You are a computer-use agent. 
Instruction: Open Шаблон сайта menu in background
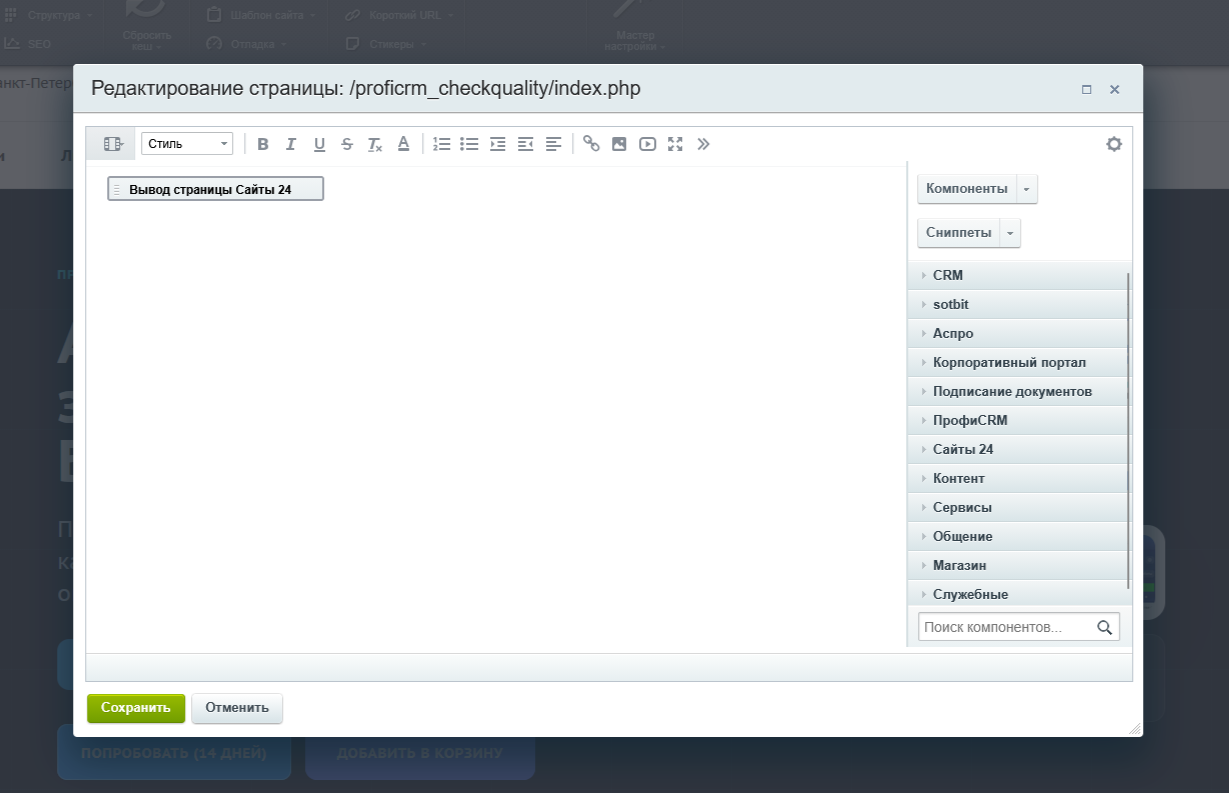tap(263, 16)
